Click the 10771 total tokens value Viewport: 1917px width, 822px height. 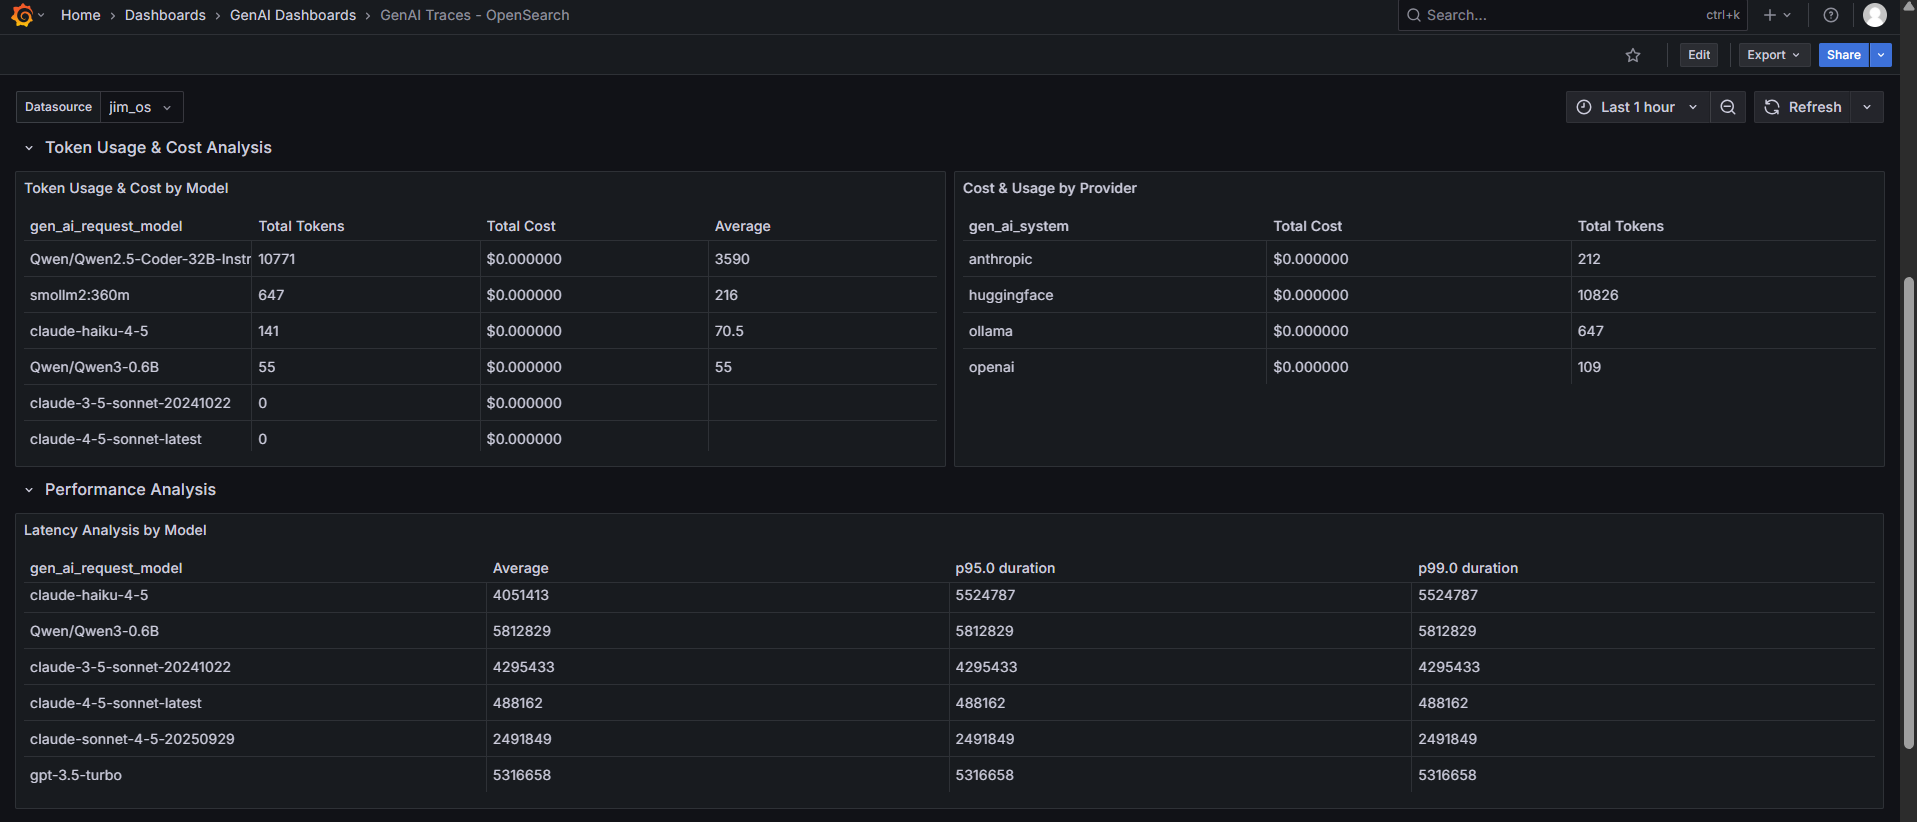[276, 259]
